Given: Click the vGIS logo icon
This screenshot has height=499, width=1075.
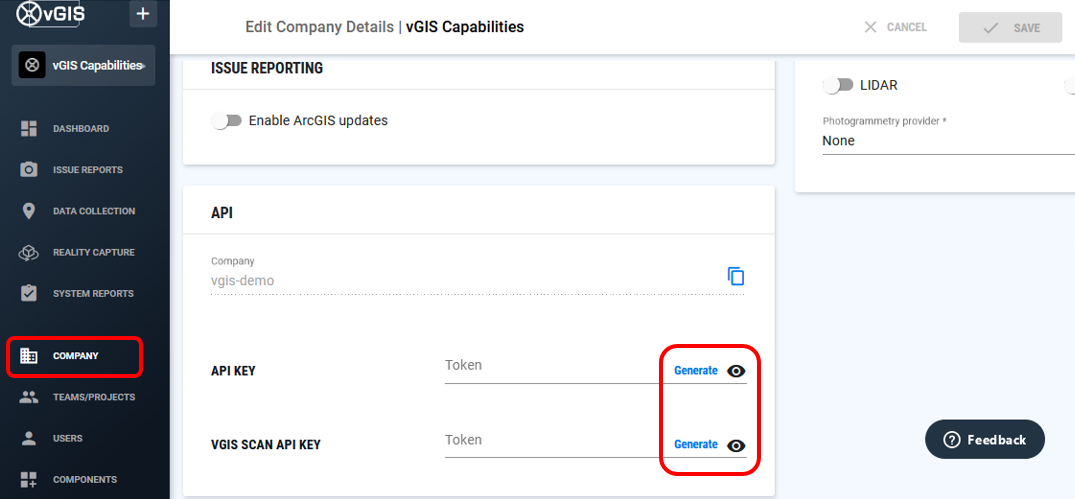Looking at the screenshot, I should [29, 13].
